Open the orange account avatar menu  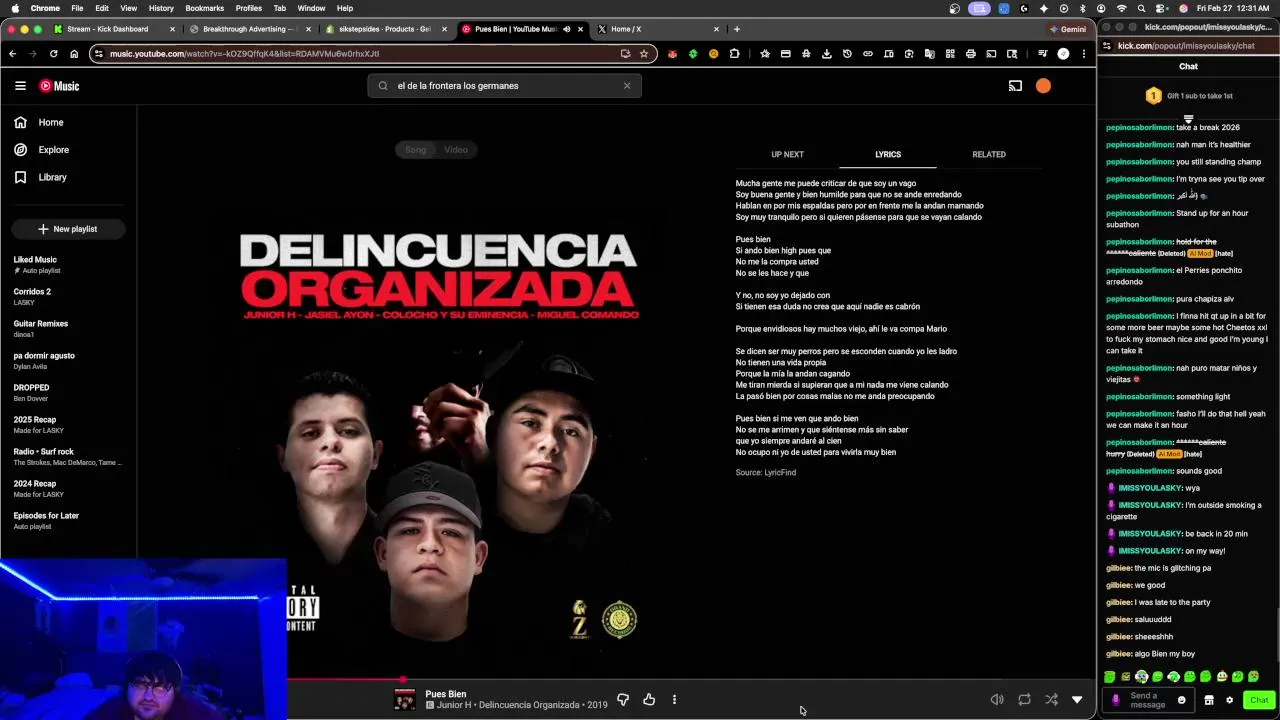tap(1043, 86)
